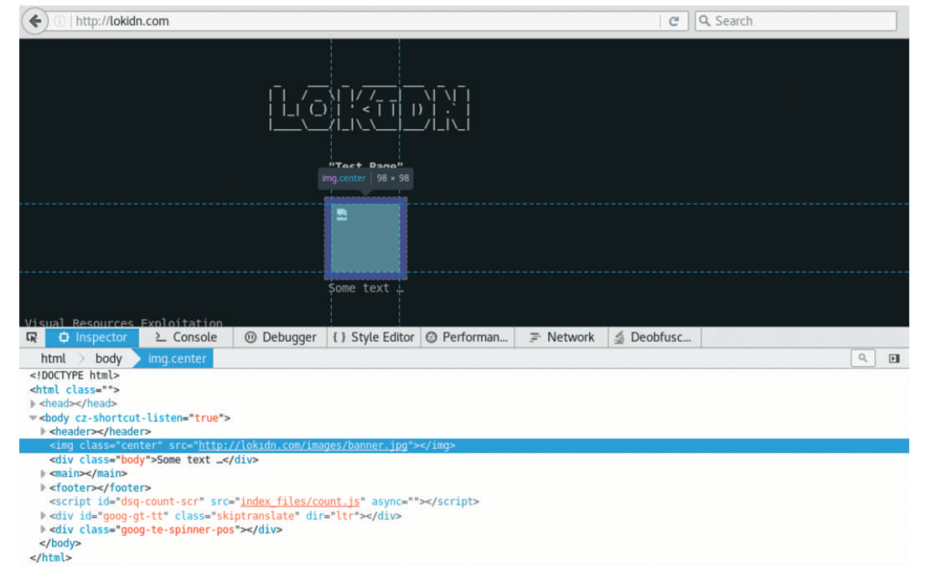The height and width of the screenshot is (577, 935).
Task: Click the img.center 98 × 98 tooltip
Action: coord(366,178)
